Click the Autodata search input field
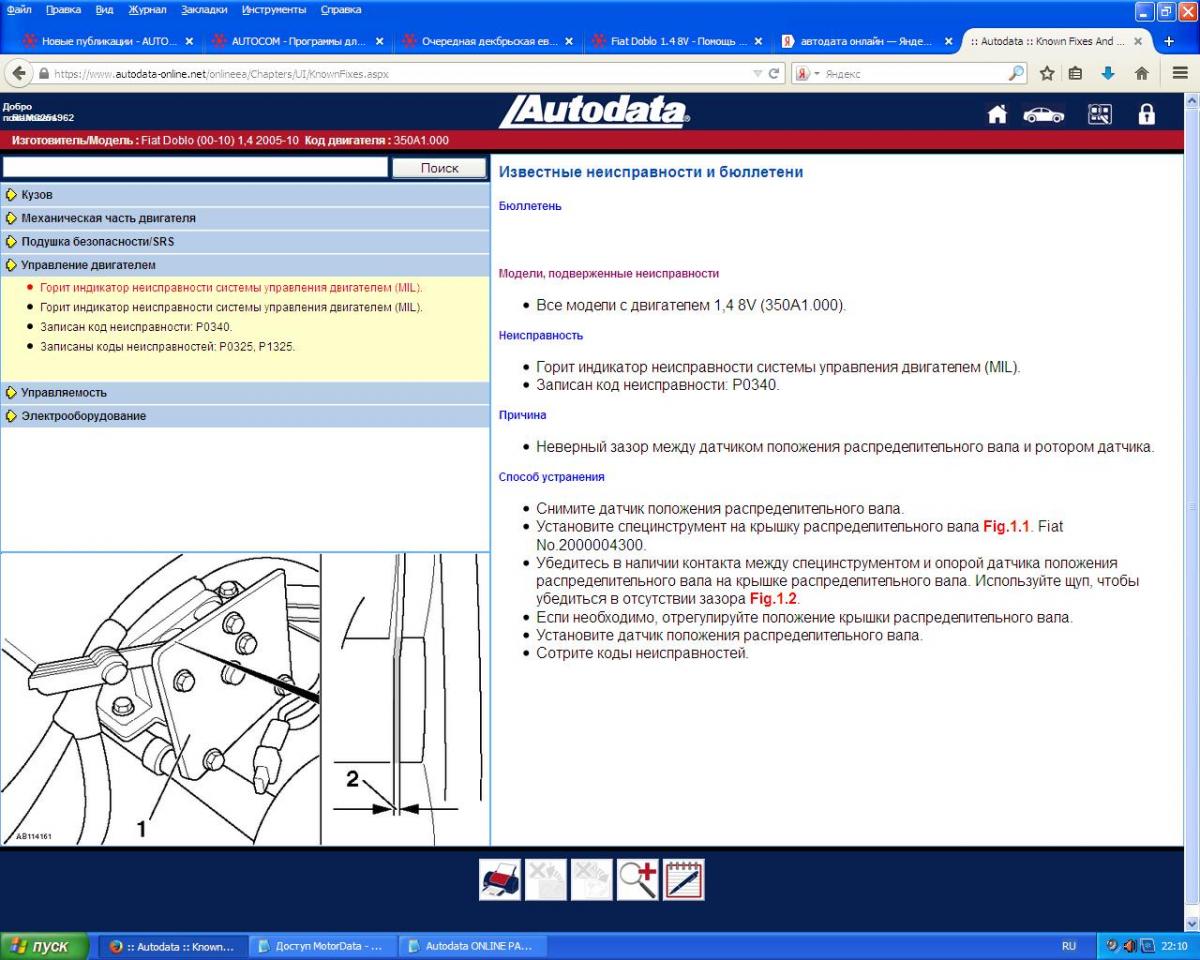Screen dimensions: 1200x960 click(x=195, y=168)
